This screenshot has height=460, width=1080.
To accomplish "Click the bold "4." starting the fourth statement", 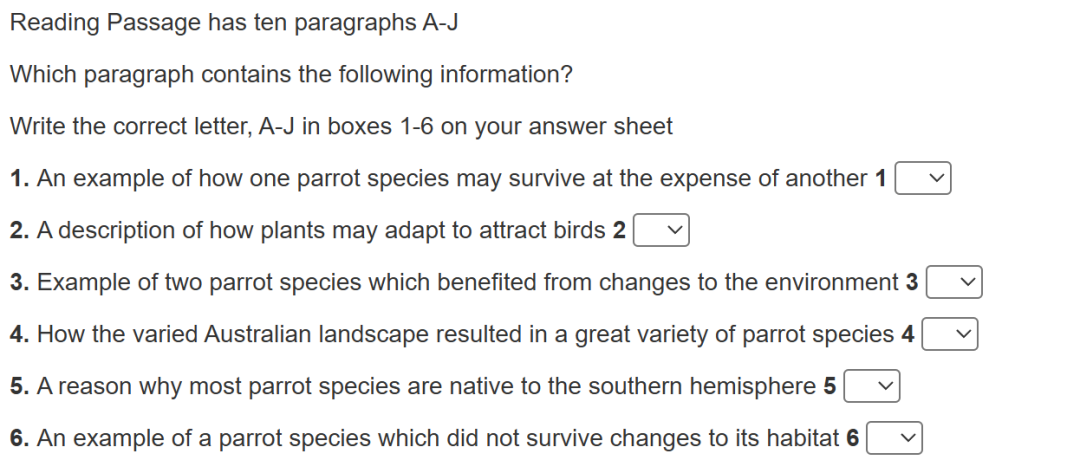I will [x=19, y=335].
